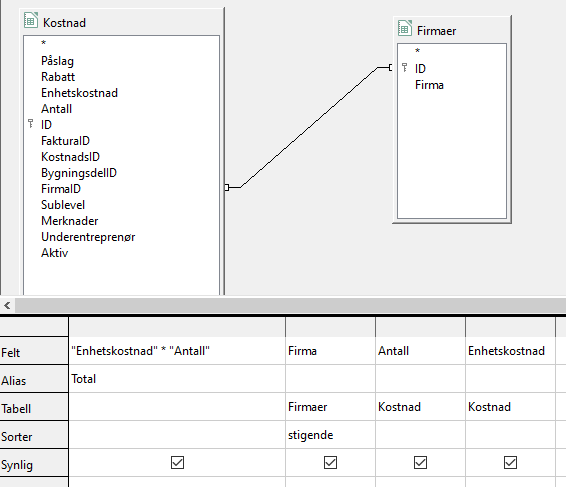The height and width of the screenshot is (487, 566).
Task: Select the join line connector at the Kostnad table
Action: (x=227, y=187)
